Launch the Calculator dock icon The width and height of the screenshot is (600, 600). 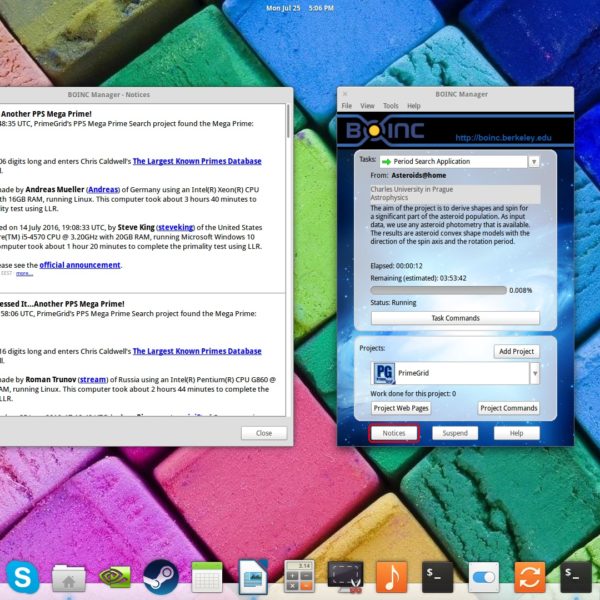click(300, 577)
